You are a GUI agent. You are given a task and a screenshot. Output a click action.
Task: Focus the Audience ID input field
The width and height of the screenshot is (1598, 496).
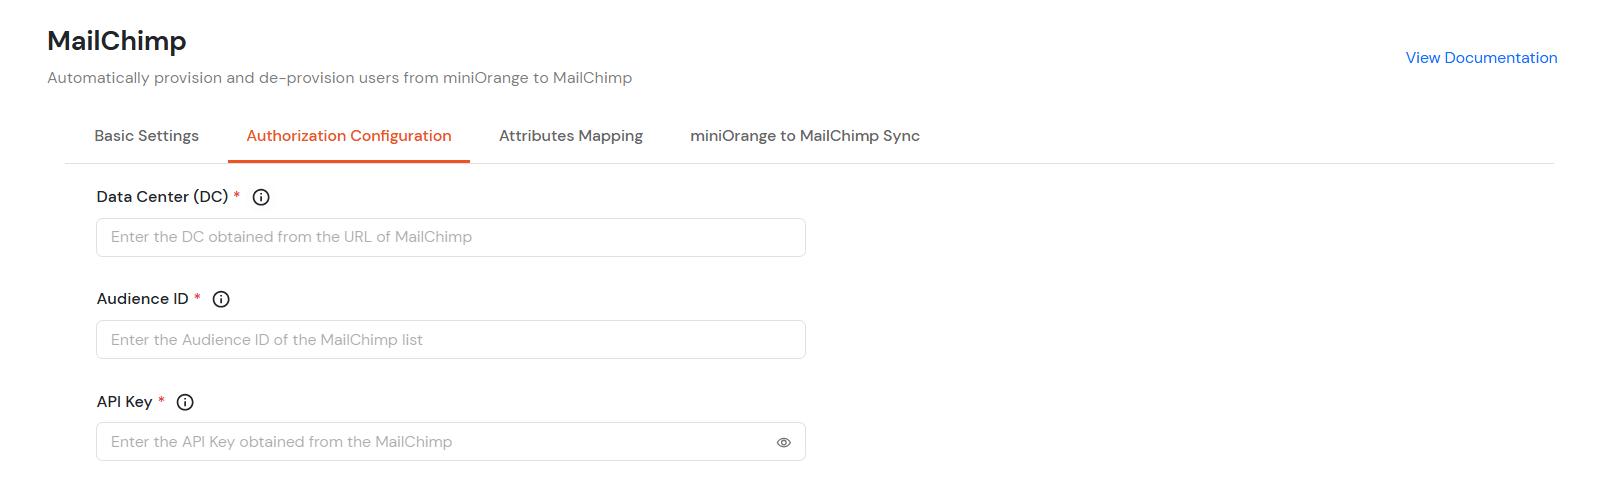click(451, 340)
